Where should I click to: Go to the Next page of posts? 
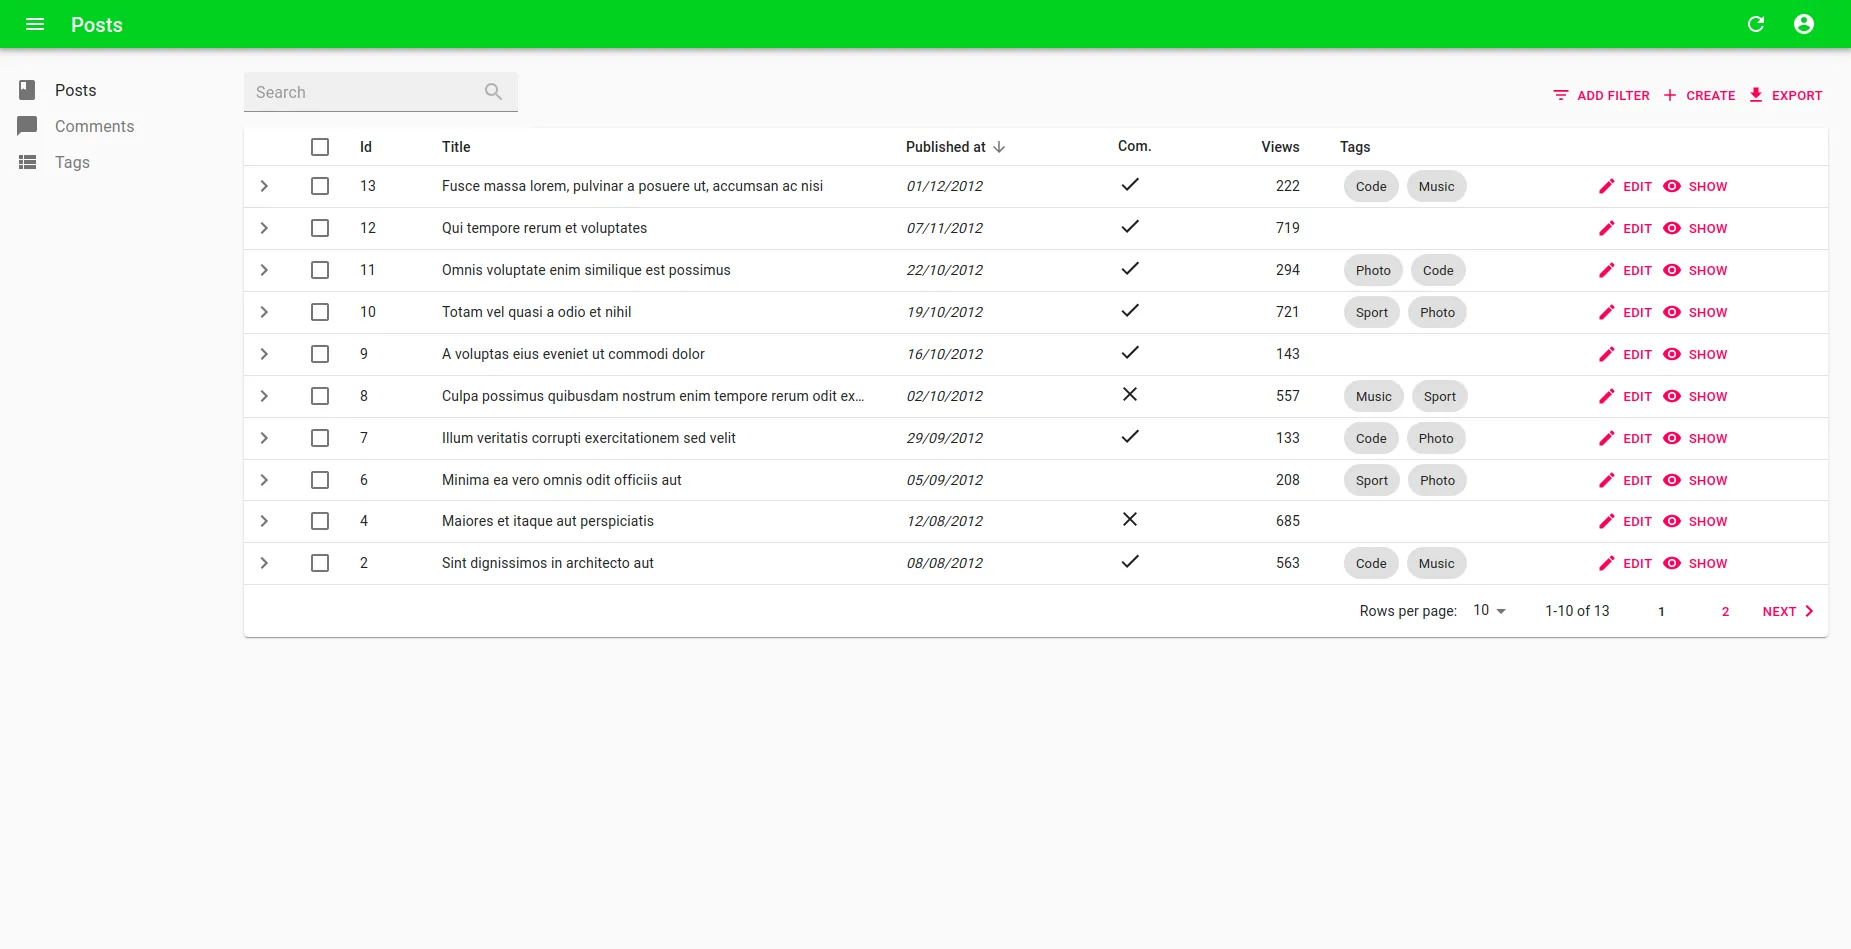coord(1788,611)
